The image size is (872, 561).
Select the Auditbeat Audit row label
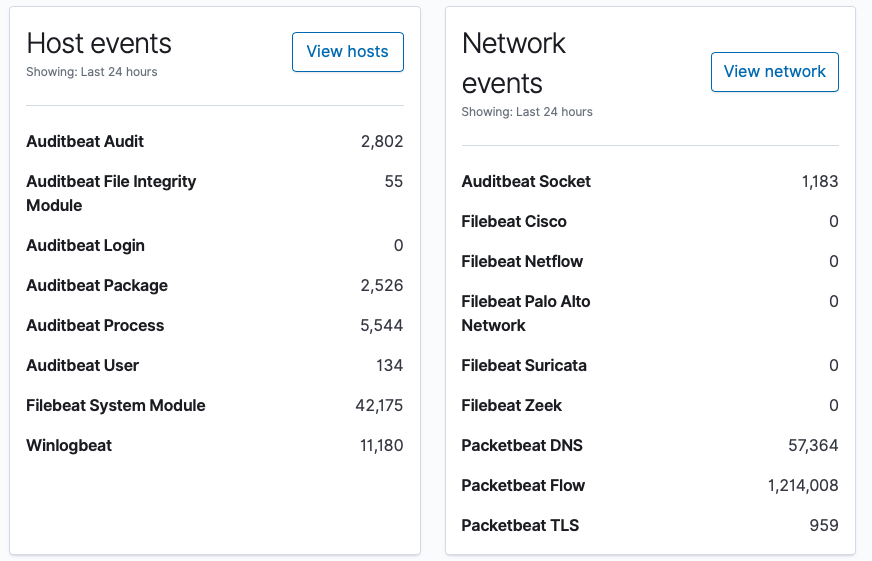[x=85, y=141]
